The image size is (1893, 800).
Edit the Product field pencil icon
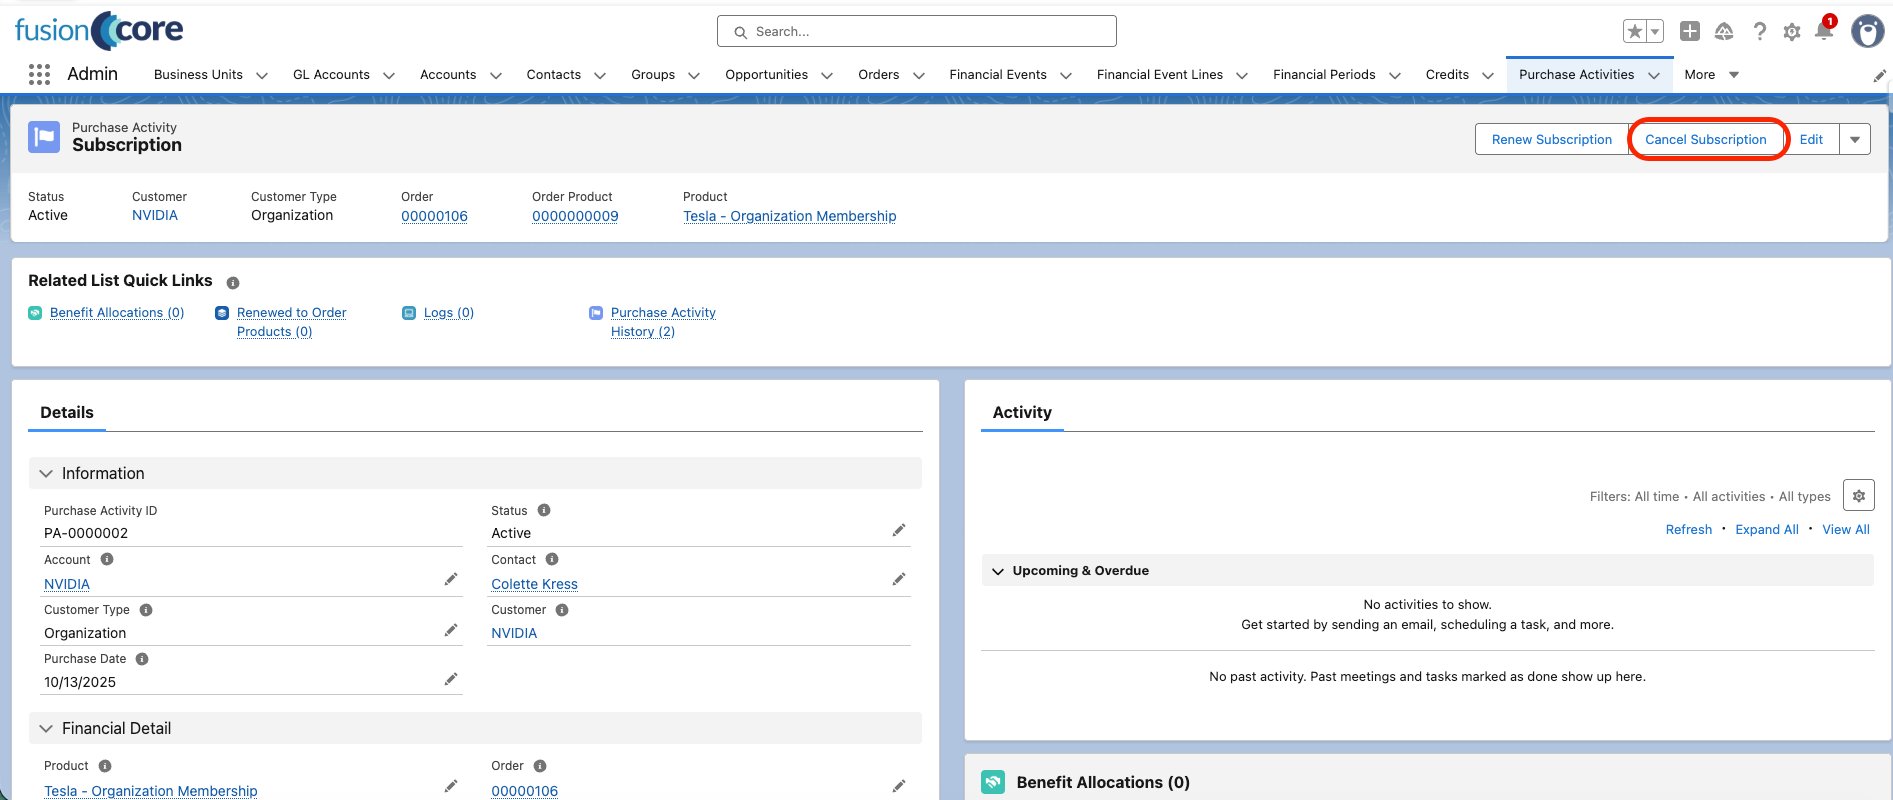451,786
